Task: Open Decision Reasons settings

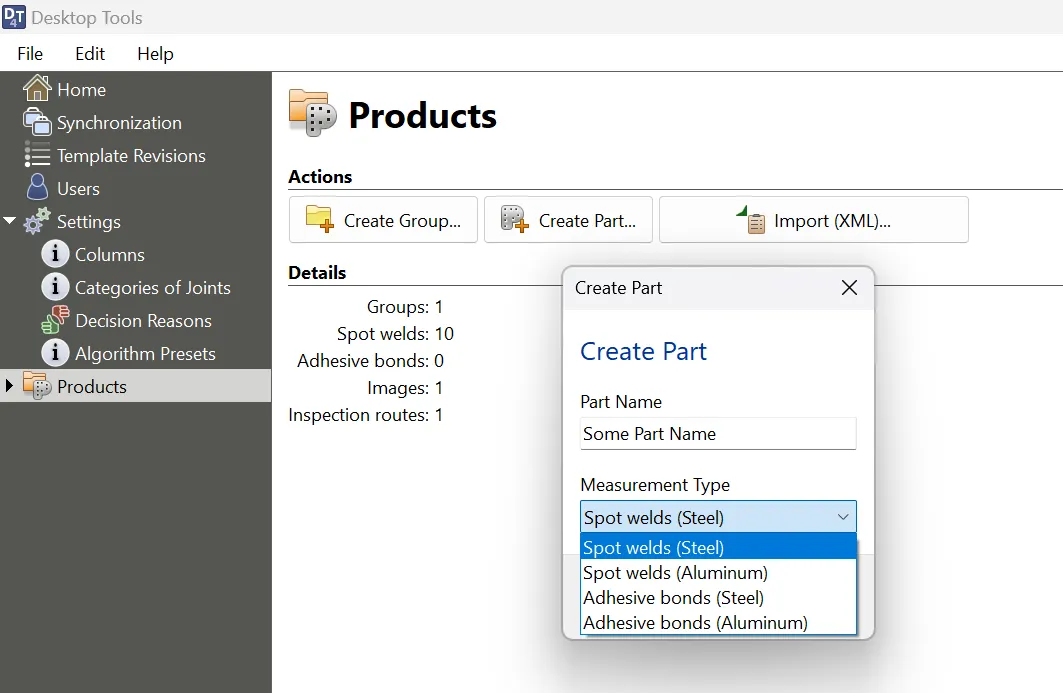Action: (144, 320)
